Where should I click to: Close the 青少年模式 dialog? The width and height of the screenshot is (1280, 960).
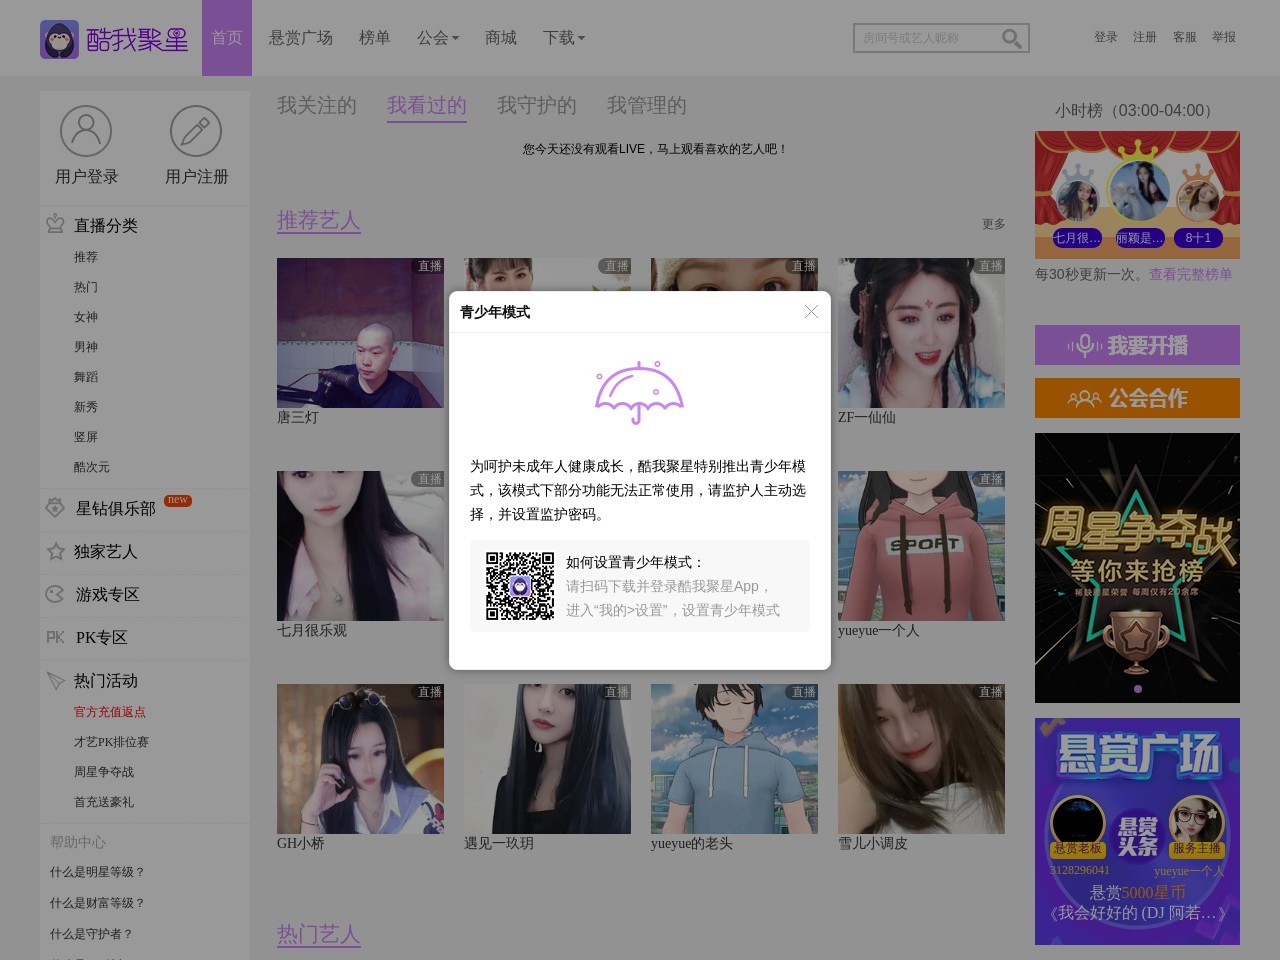811,311
